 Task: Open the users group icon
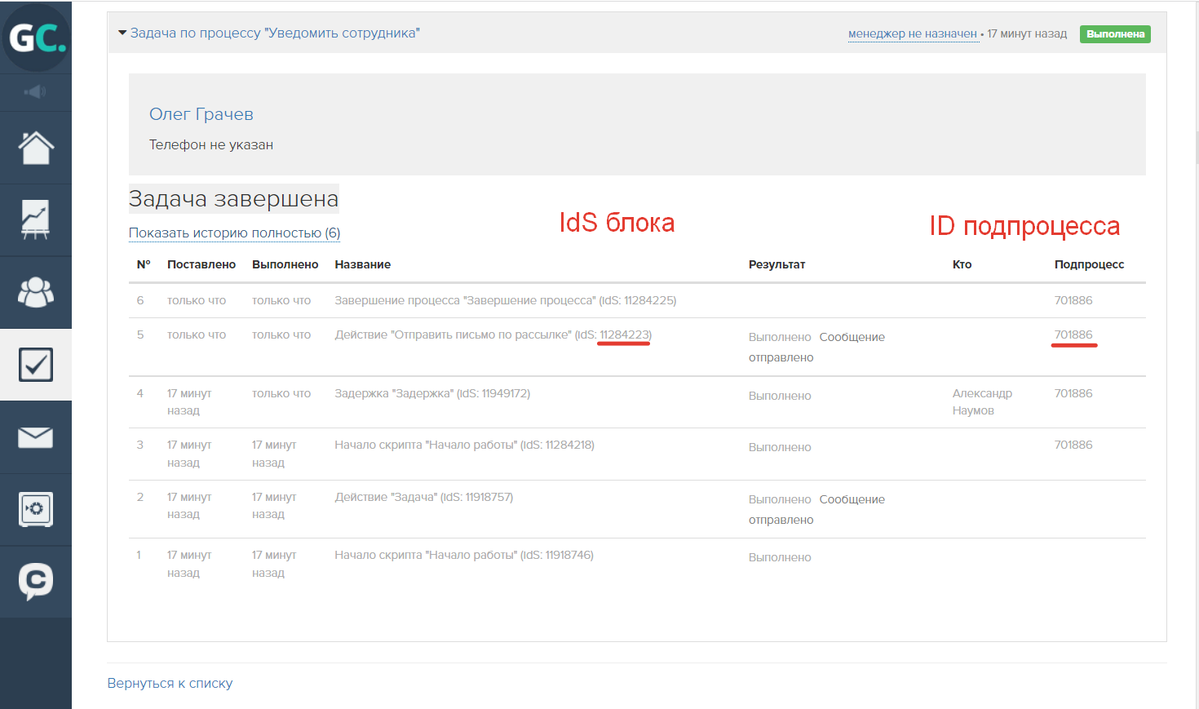click(36, 292)
